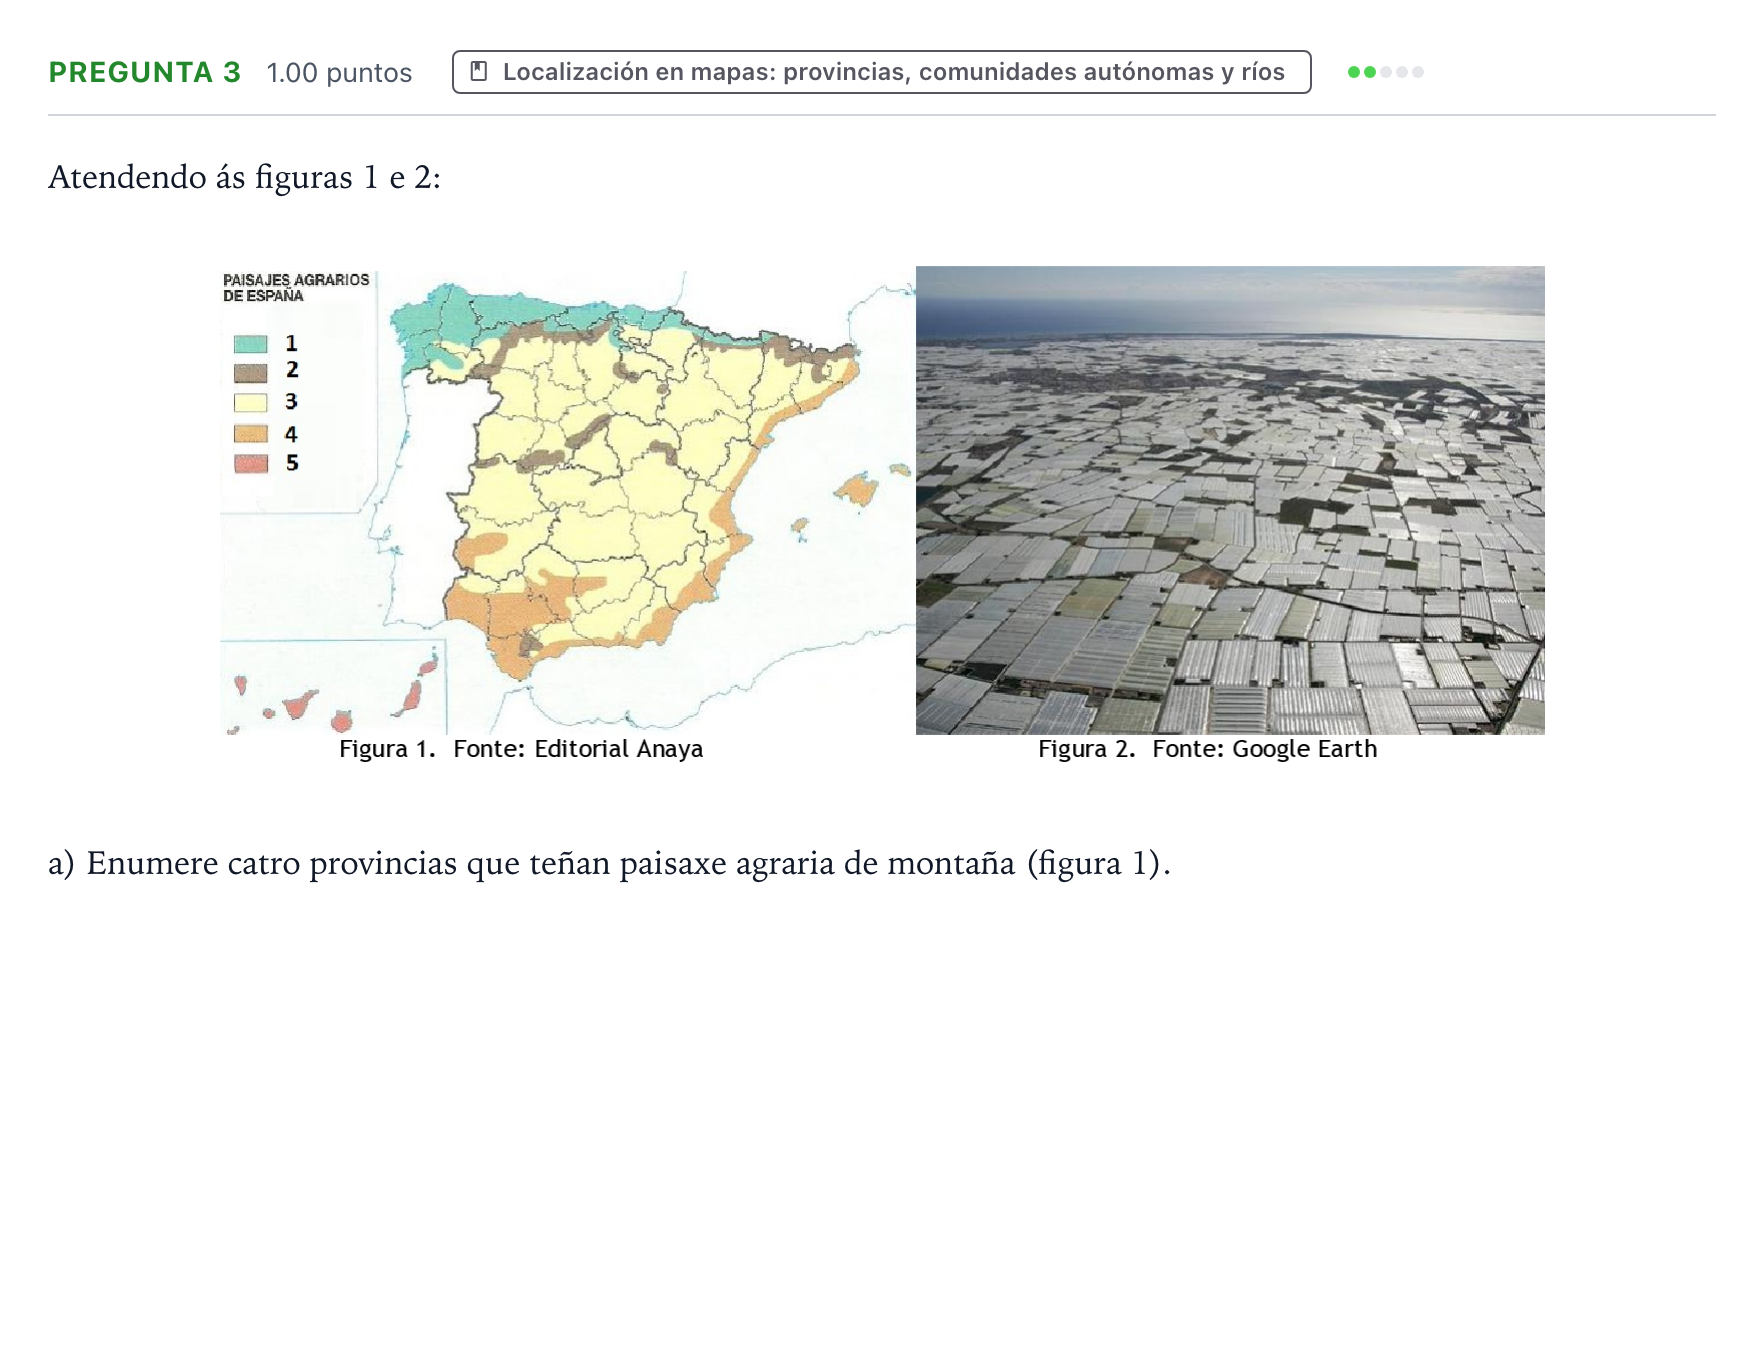This screenshot has width=1764, height=1350.
Task: Select the 'PREGUNTA 3' heading
Action: tap(145, 72)
